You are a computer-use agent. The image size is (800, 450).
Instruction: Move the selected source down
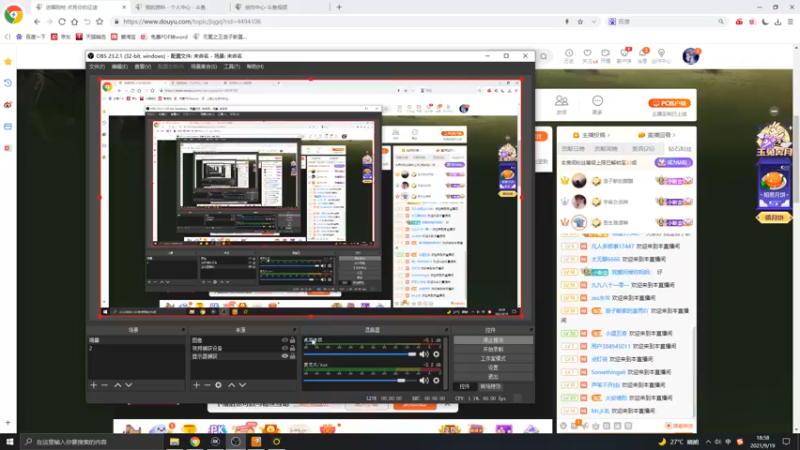pos(242,385)
